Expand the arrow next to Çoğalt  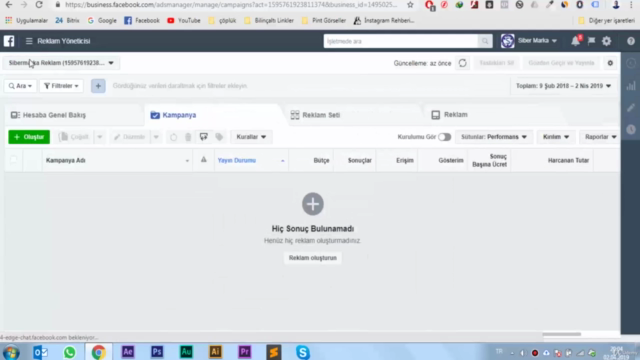pos(100,137)
